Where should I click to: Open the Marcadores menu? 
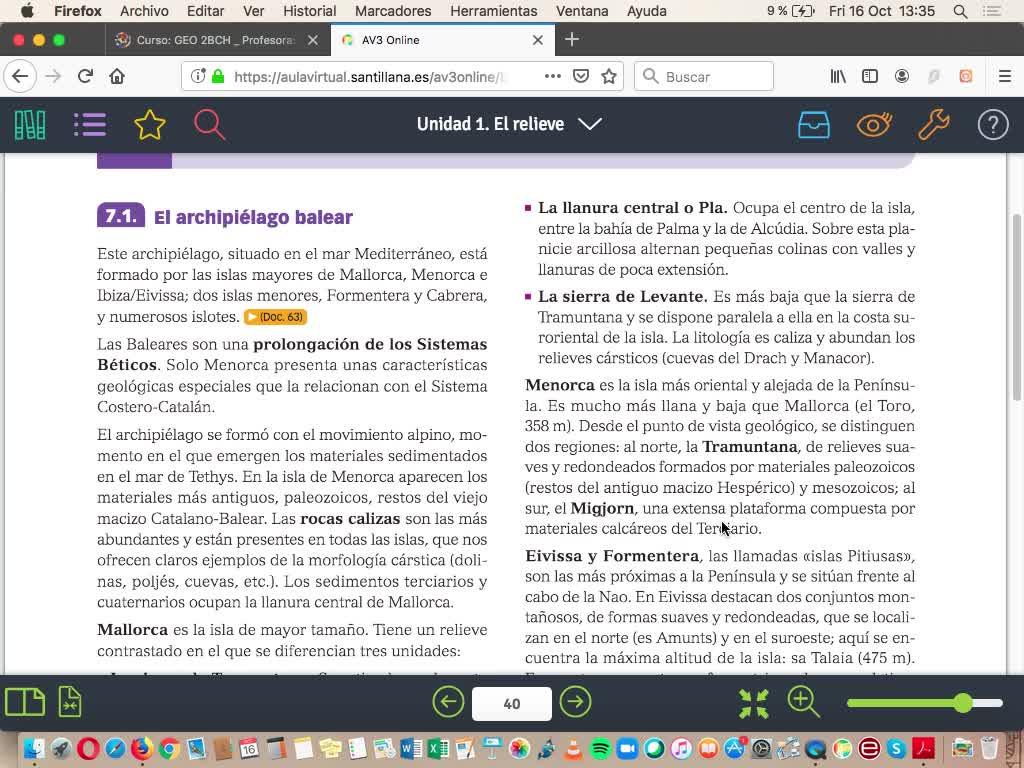(393, 11)
